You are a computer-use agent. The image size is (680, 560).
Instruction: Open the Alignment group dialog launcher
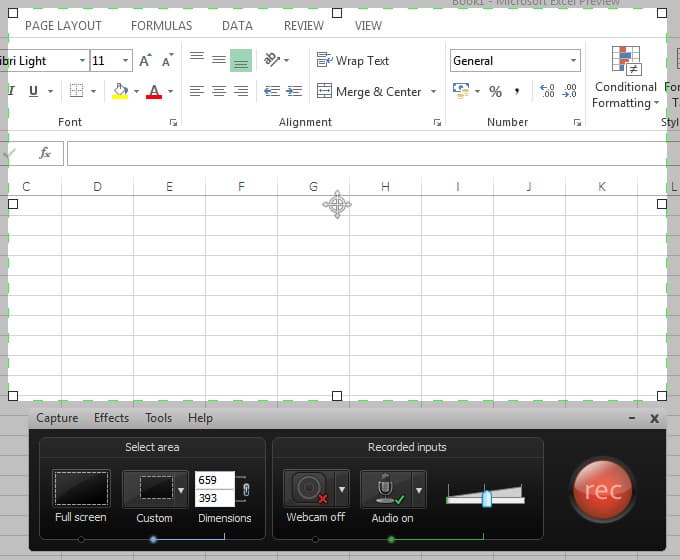pos(437,123)
